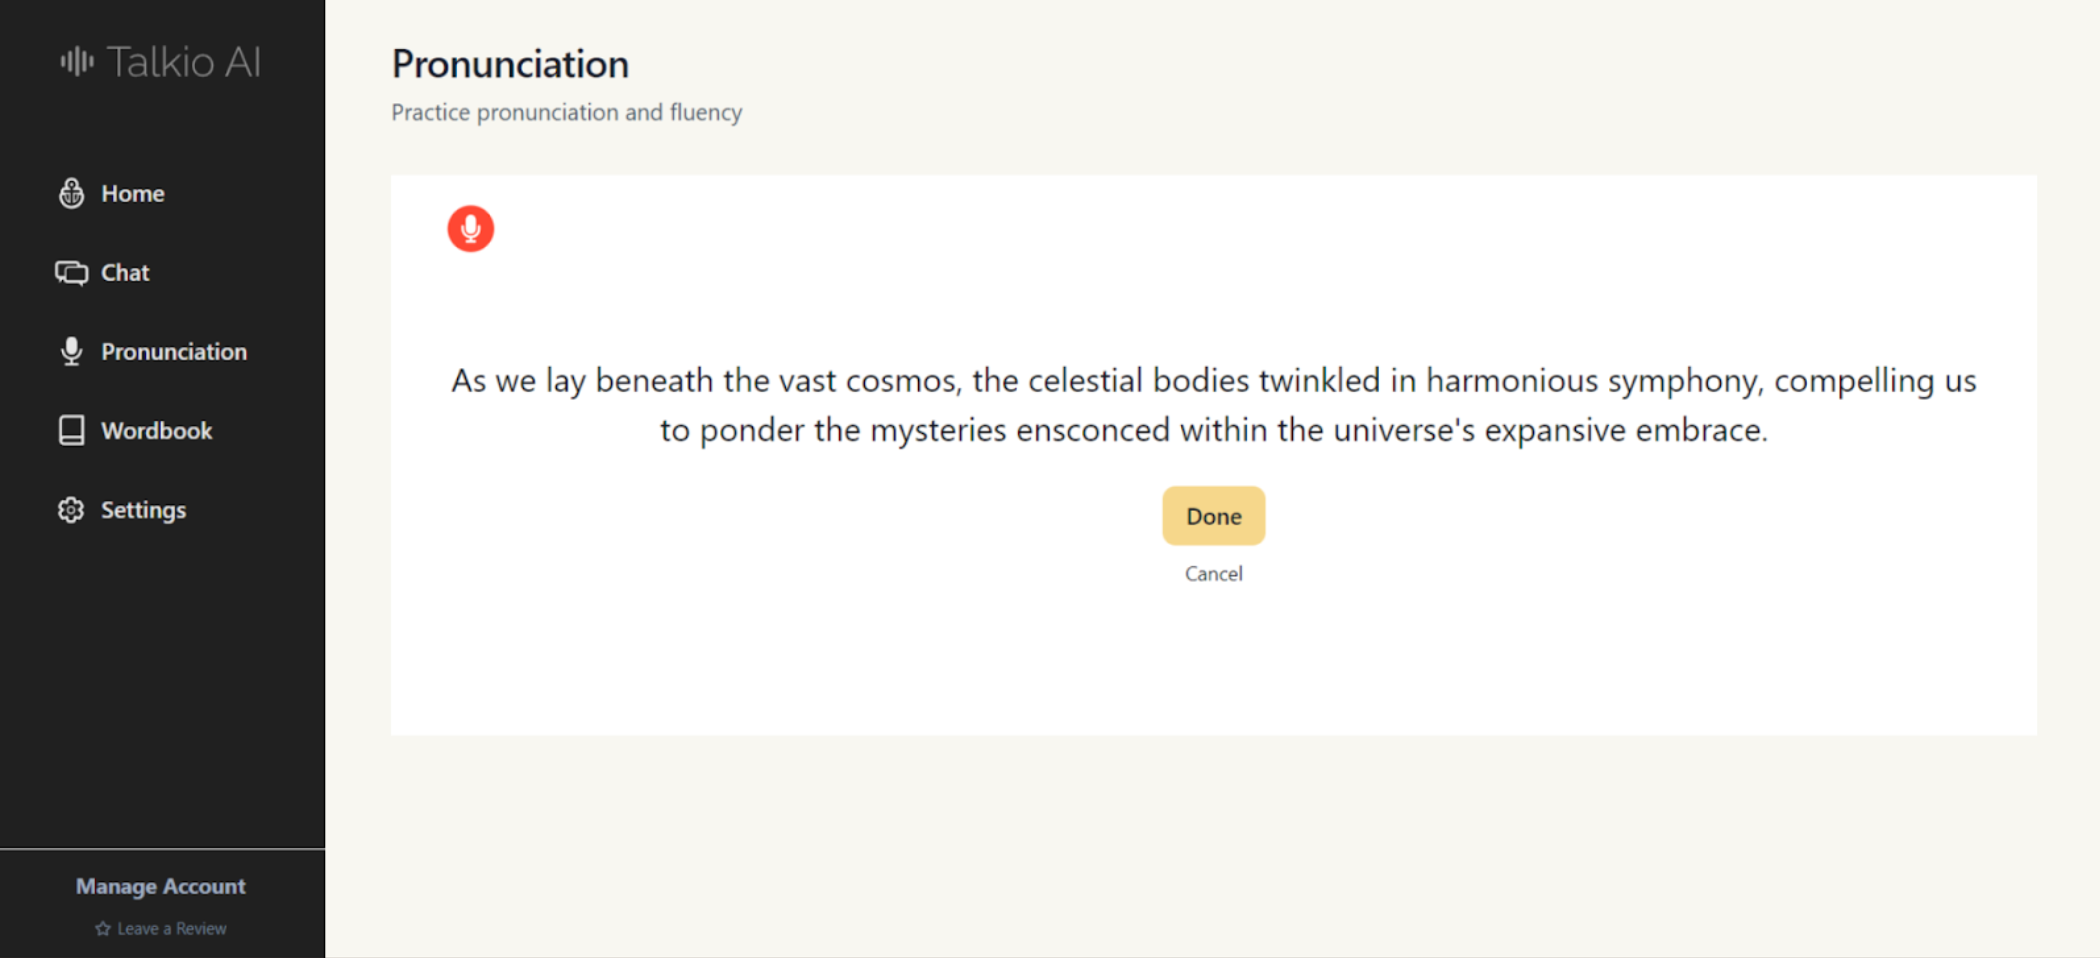
Task: Open Manage Account
Action: (161, 886)
